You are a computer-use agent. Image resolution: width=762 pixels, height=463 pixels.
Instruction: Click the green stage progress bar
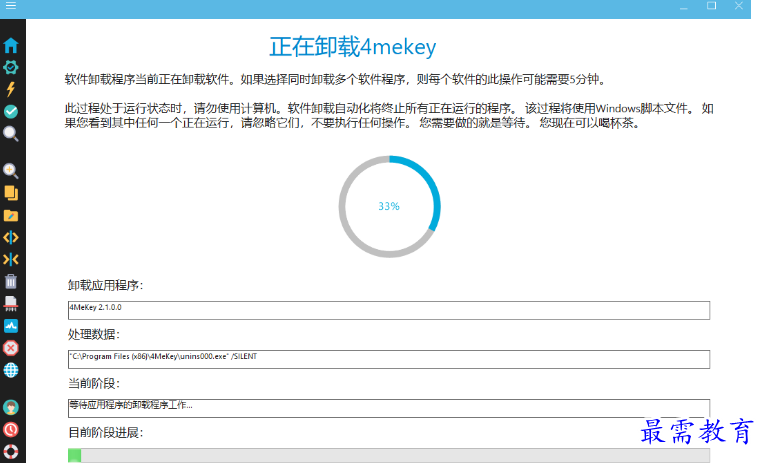[x=389, y=455]
